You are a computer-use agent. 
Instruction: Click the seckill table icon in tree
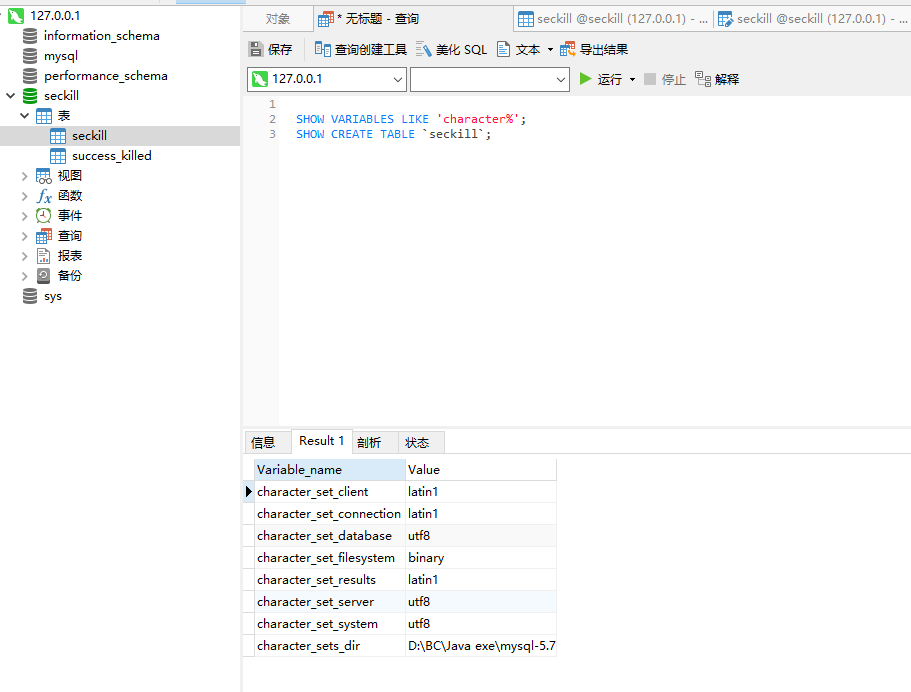coord(58,136)
